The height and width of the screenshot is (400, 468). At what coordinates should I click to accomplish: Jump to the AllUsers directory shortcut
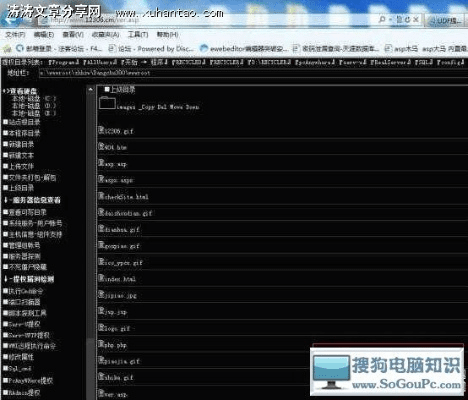click(100, 62)
